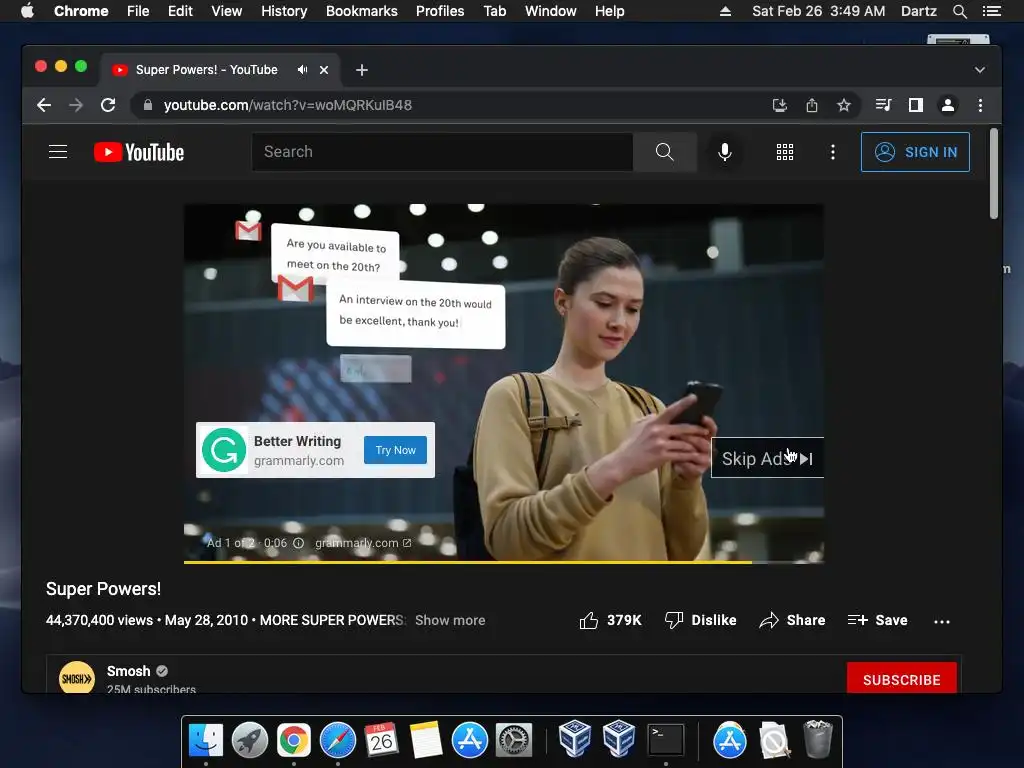Save the video to a playlist

(877, 620)
